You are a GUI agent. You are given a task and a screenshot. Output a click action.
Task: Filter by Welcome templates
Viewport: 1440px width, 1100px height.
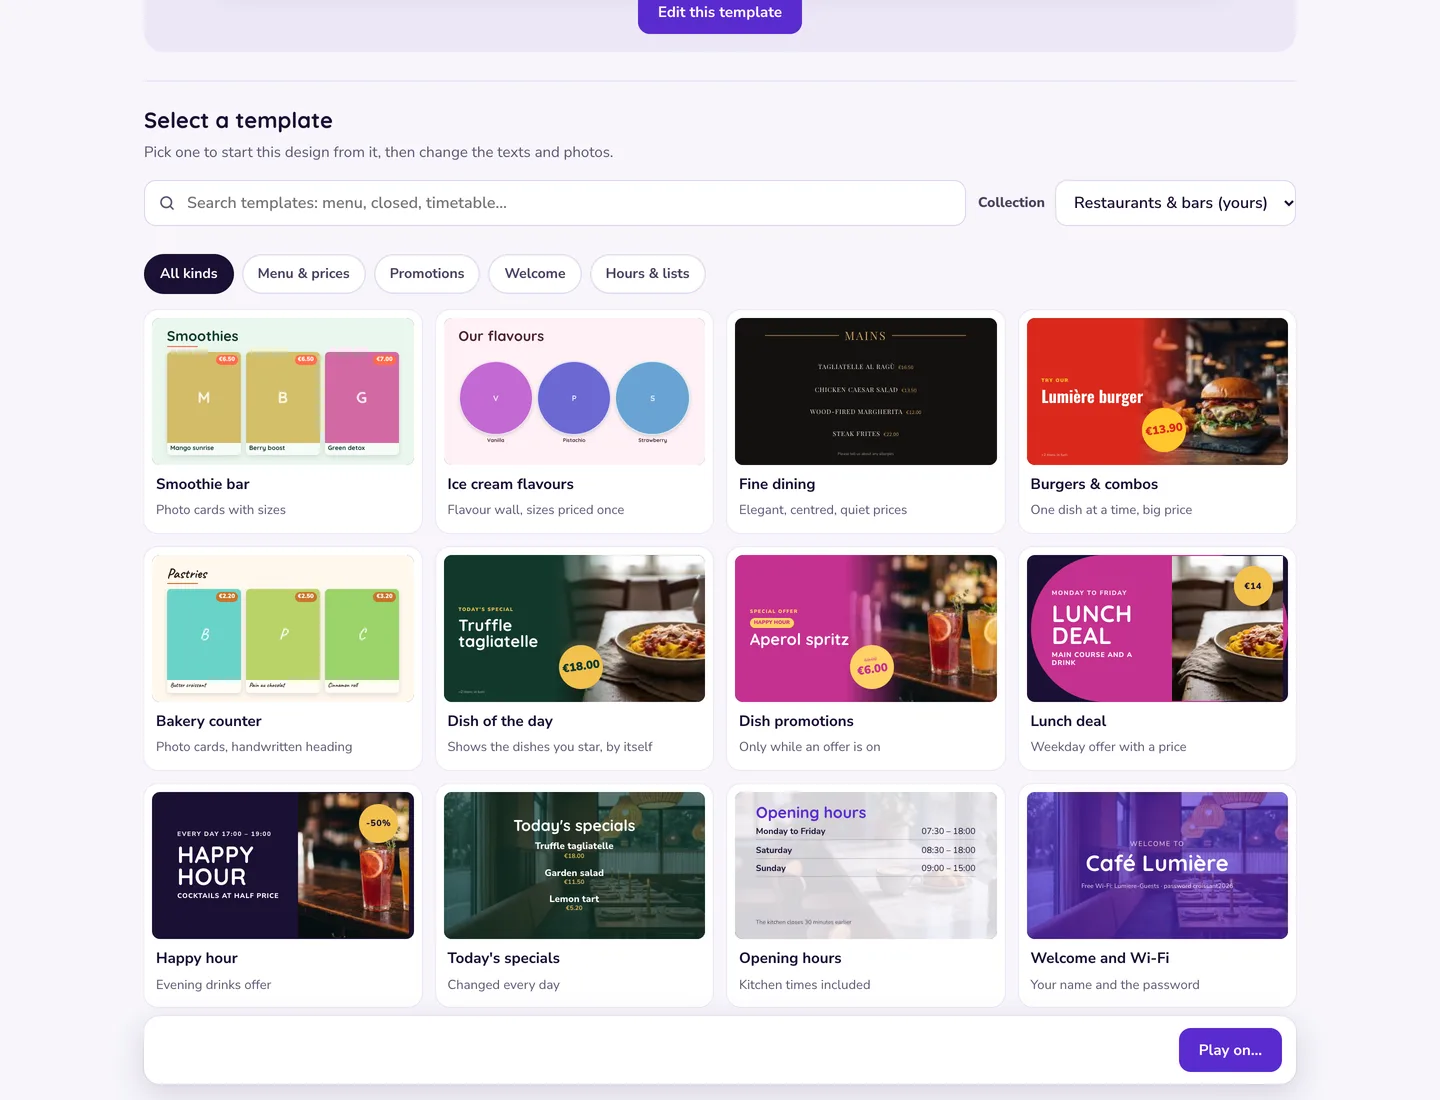coord(535,274)
